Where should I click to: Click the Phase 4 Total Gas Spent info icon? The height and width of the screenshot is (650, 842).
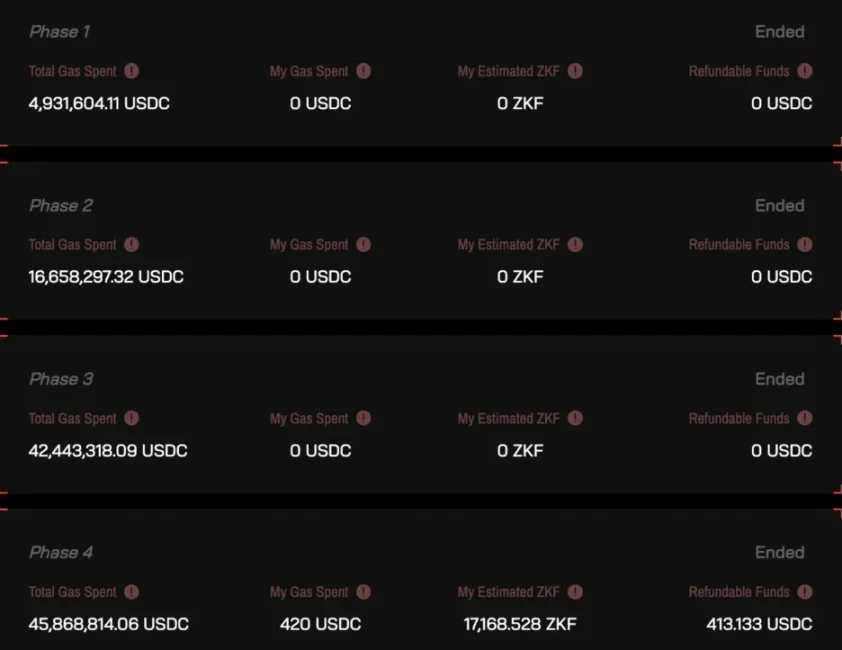pyautogui.click(x=132, y=591)
